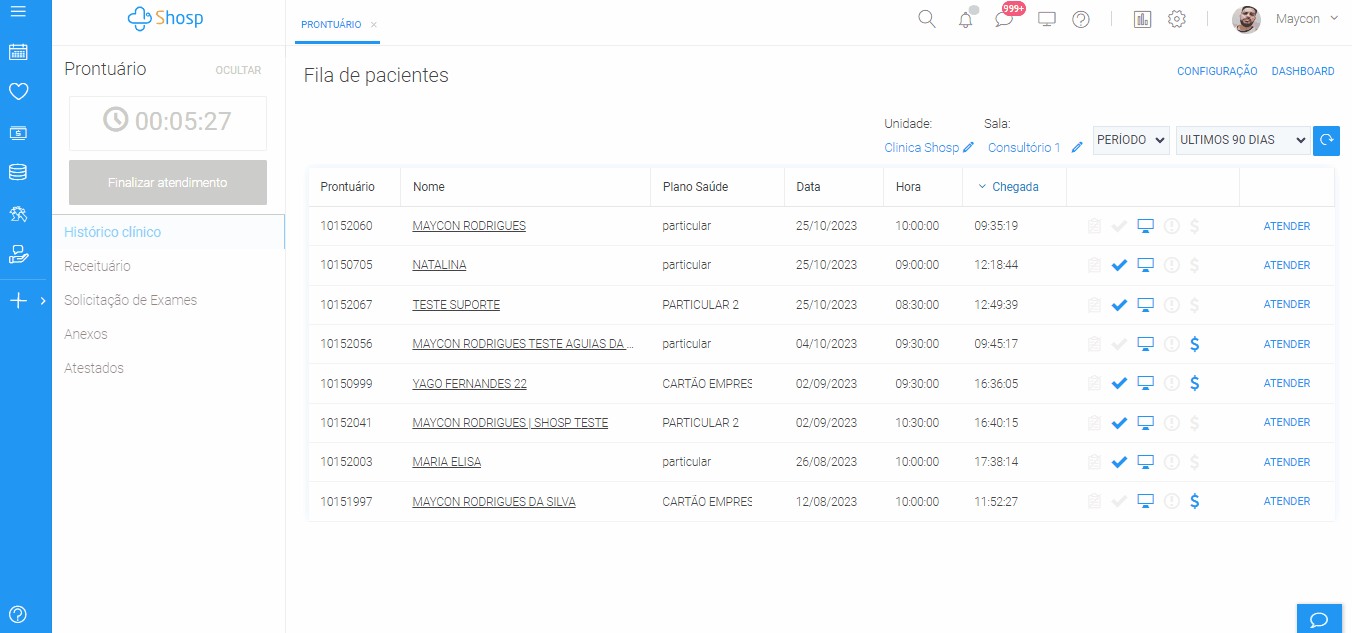Open the PERÍODO dropdown
This screenshot has width=1352, height=633.
[x=1131, y=141]
